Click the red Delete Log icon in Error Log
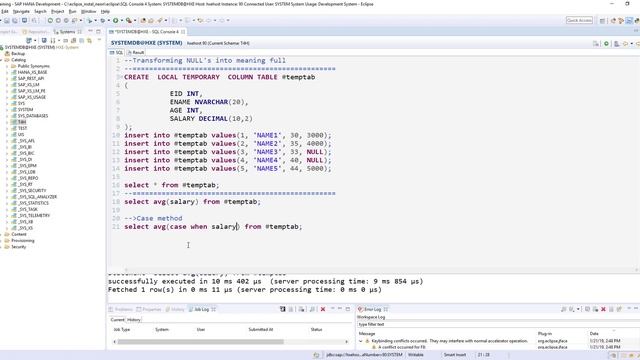 point(603,309)
